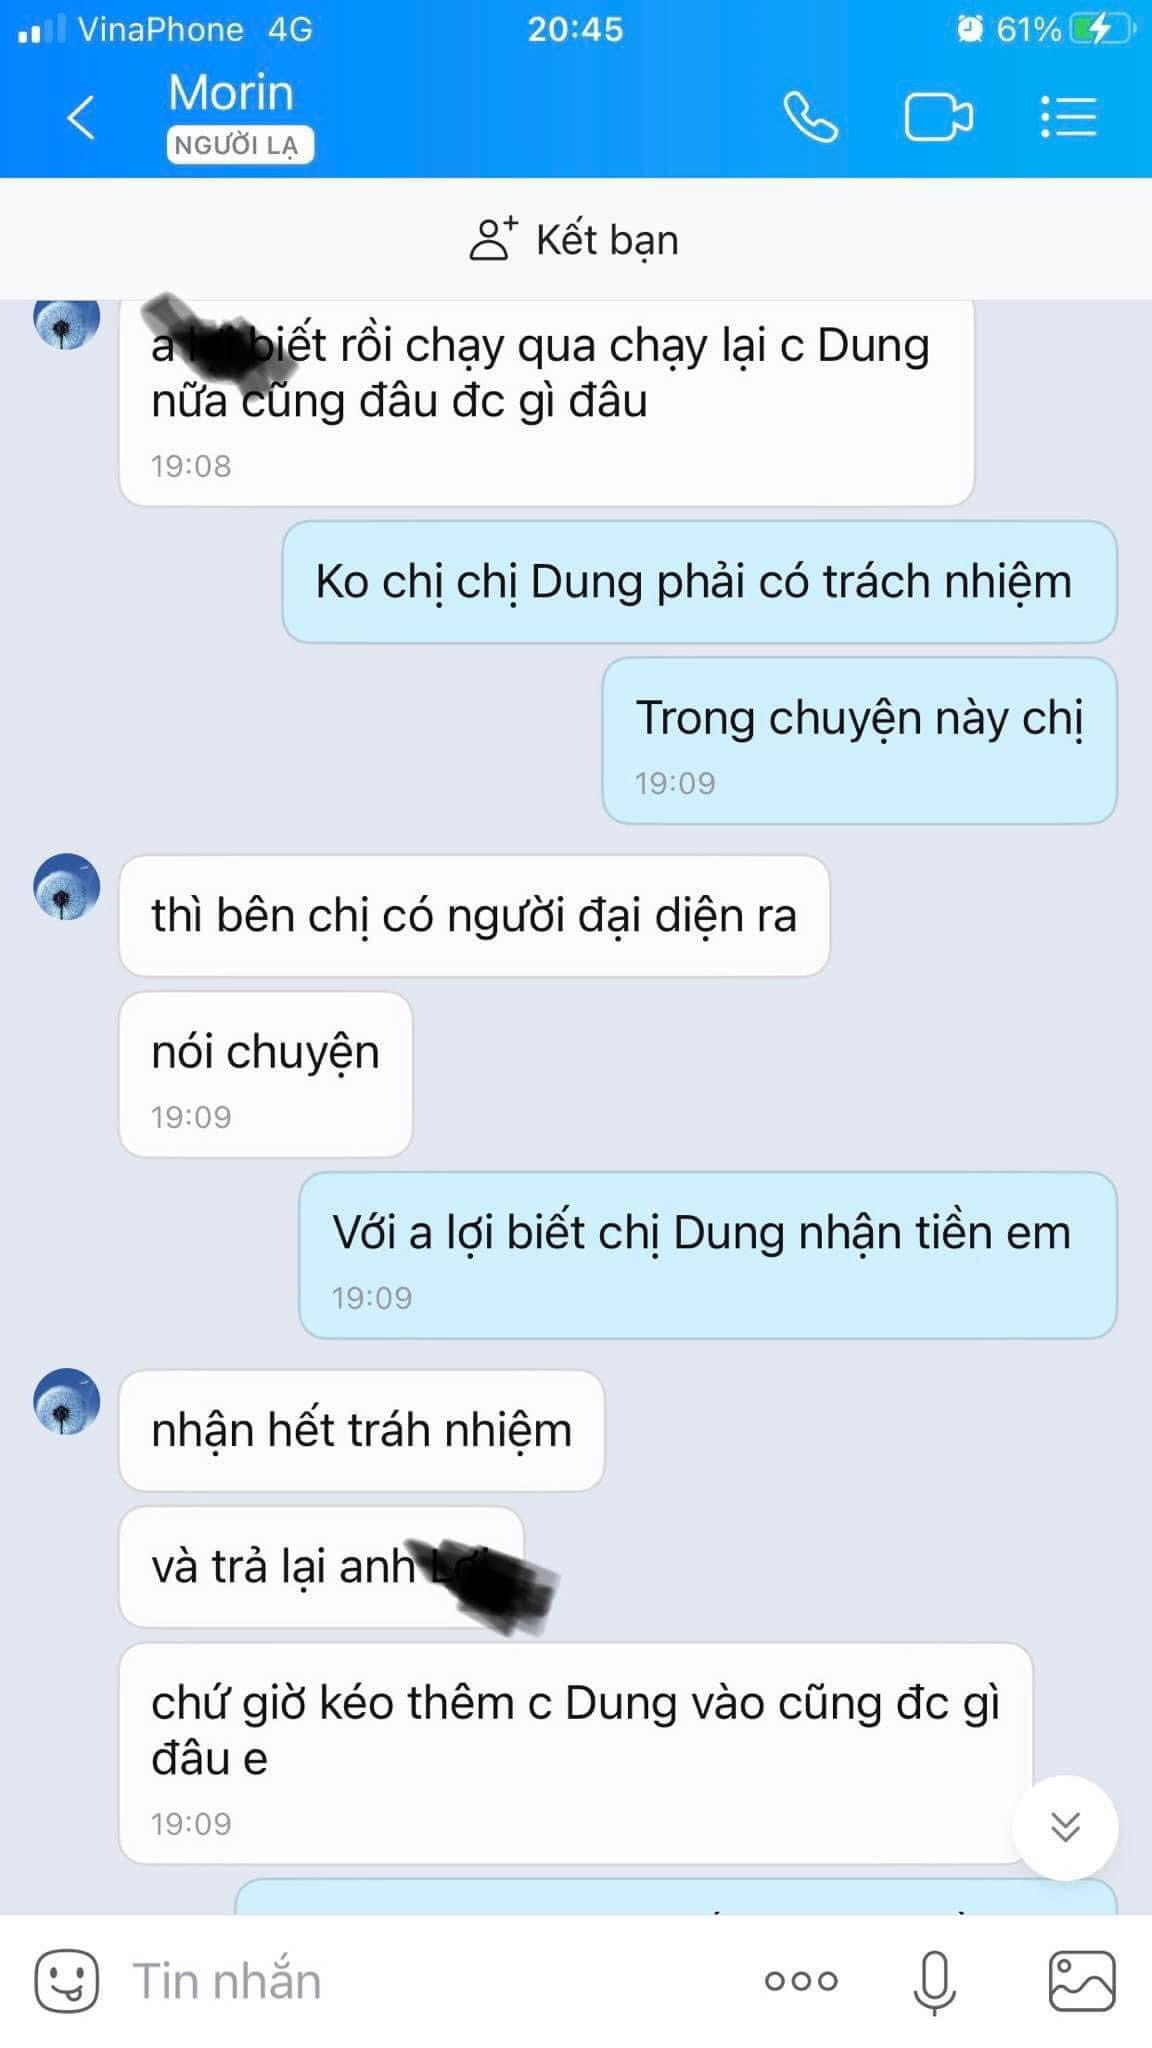
Task: Open the three-dots more options
Action: point(800,1980)
